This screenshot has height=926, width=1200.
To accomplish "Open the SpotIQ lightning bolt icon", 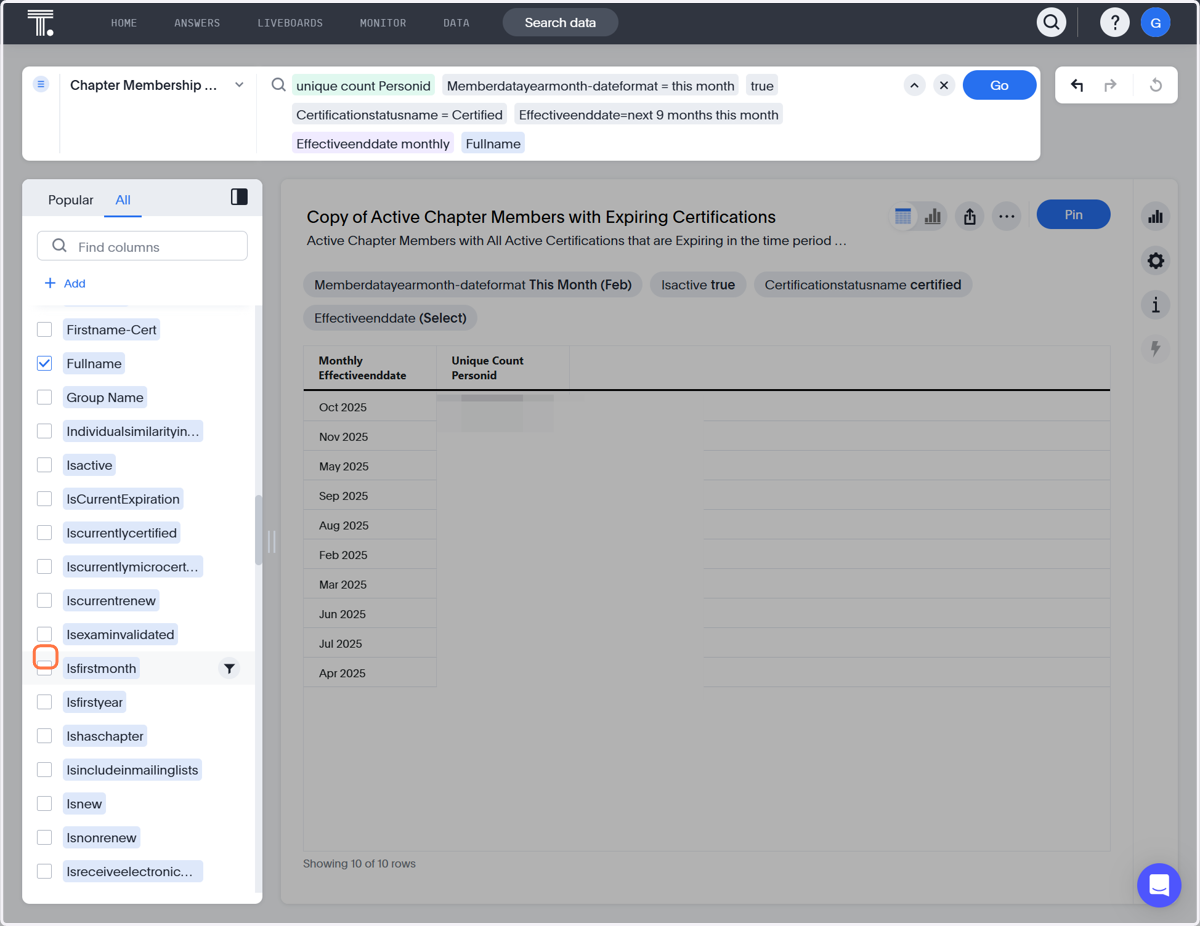I will click(x=1156, y=349).
